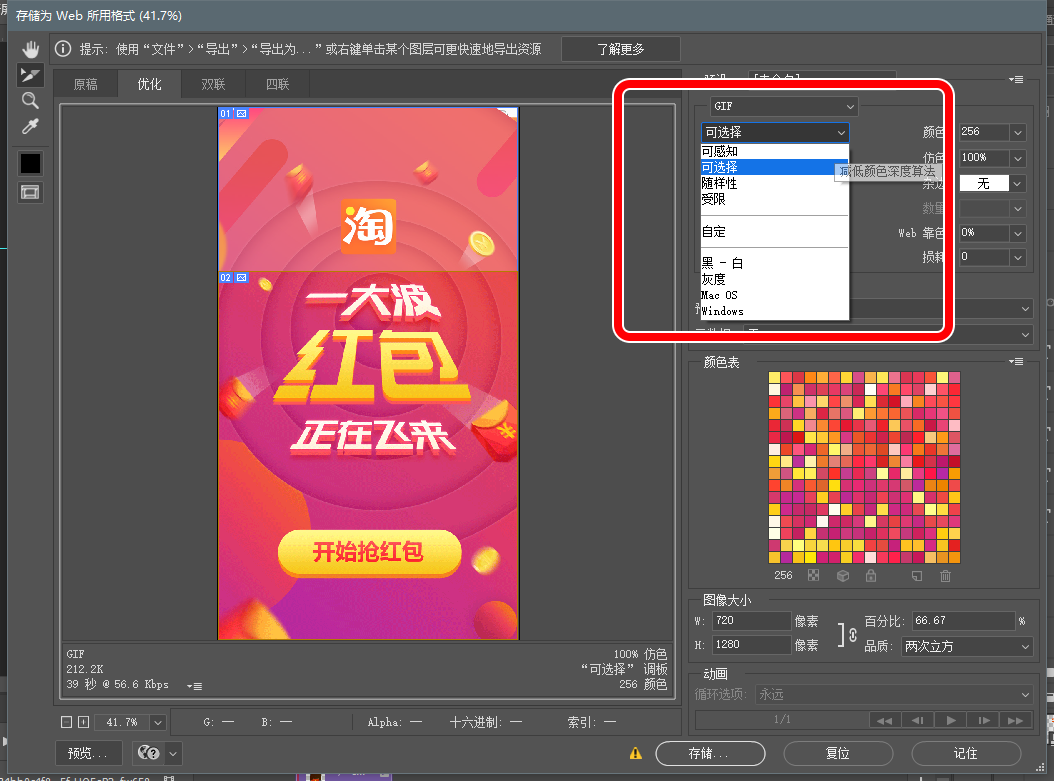Viewport: 1054px width, 781px height.
Task: Click the 记住 button
Action: coord(966,753)
